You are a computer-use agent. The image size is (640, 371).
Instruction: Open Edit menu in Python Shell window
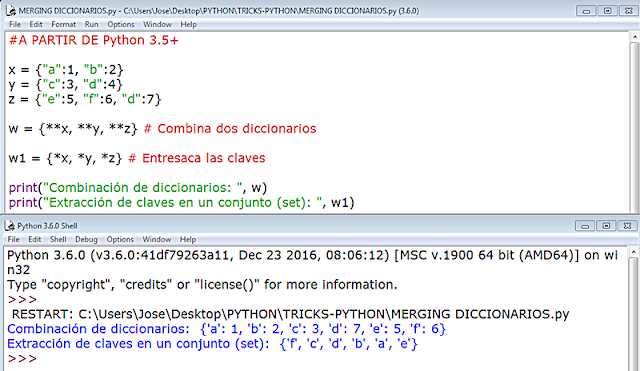point(35,239)
